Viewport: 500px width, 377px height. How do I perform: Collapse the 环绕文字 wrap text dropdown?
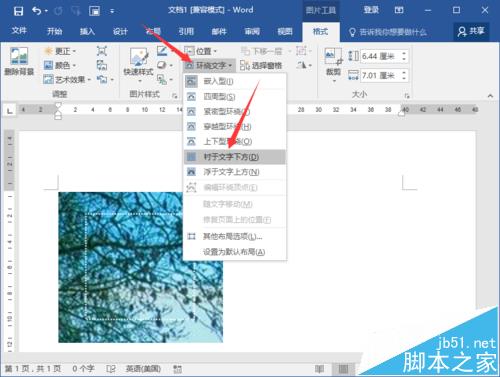(x=209, y=66)
